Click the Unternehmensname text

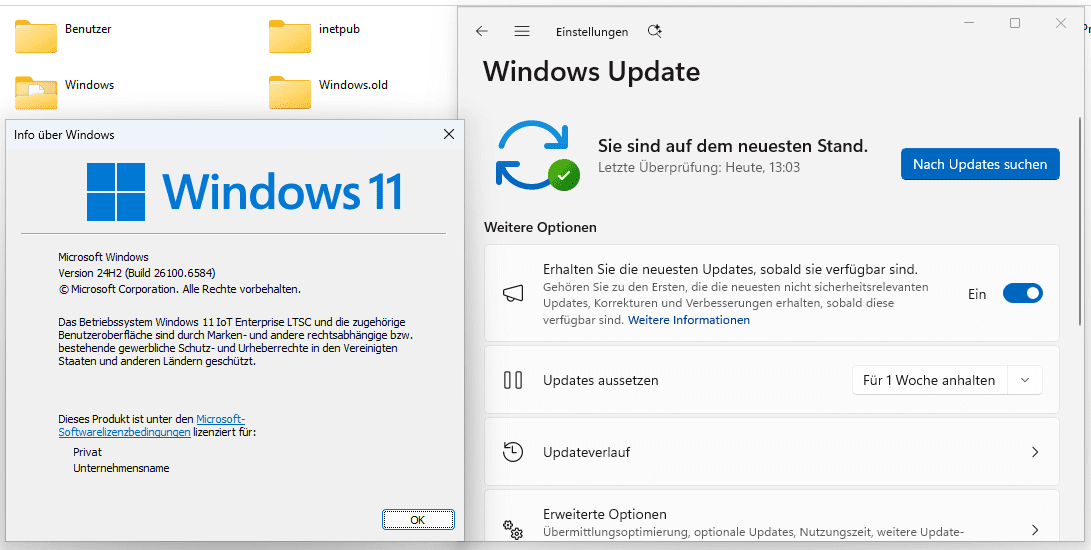(121, 468)
